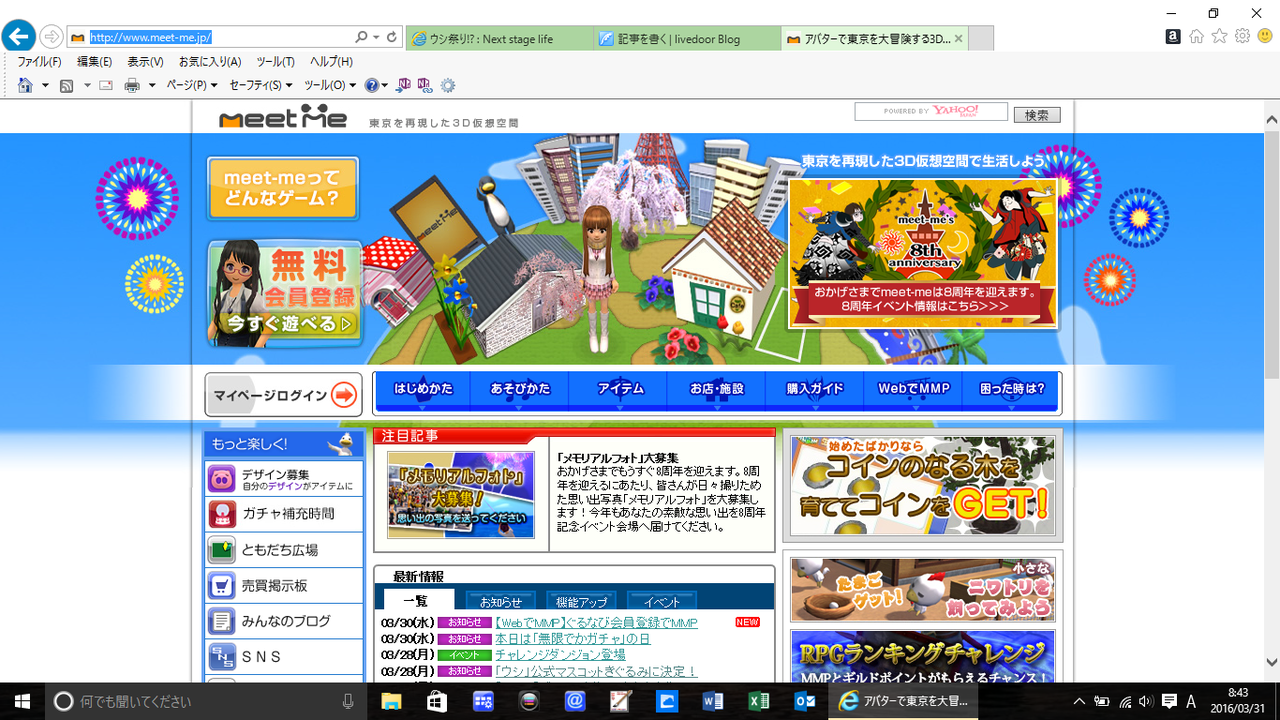Viewport: 1280px width, 720px height.
Task: Open Word from the taskbar
Action: pyautogui.click(x=713, y=702)
